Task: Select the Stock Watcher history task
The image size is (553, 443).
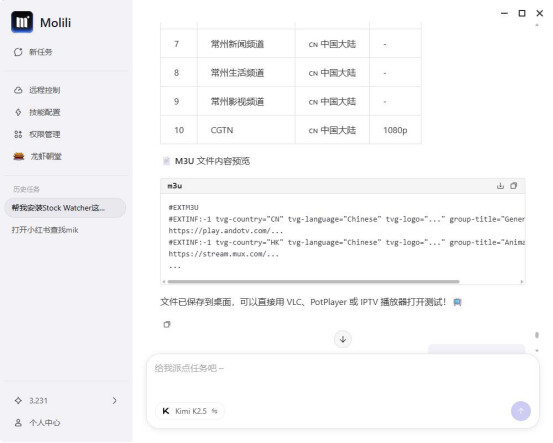Action: coord(65,208)
